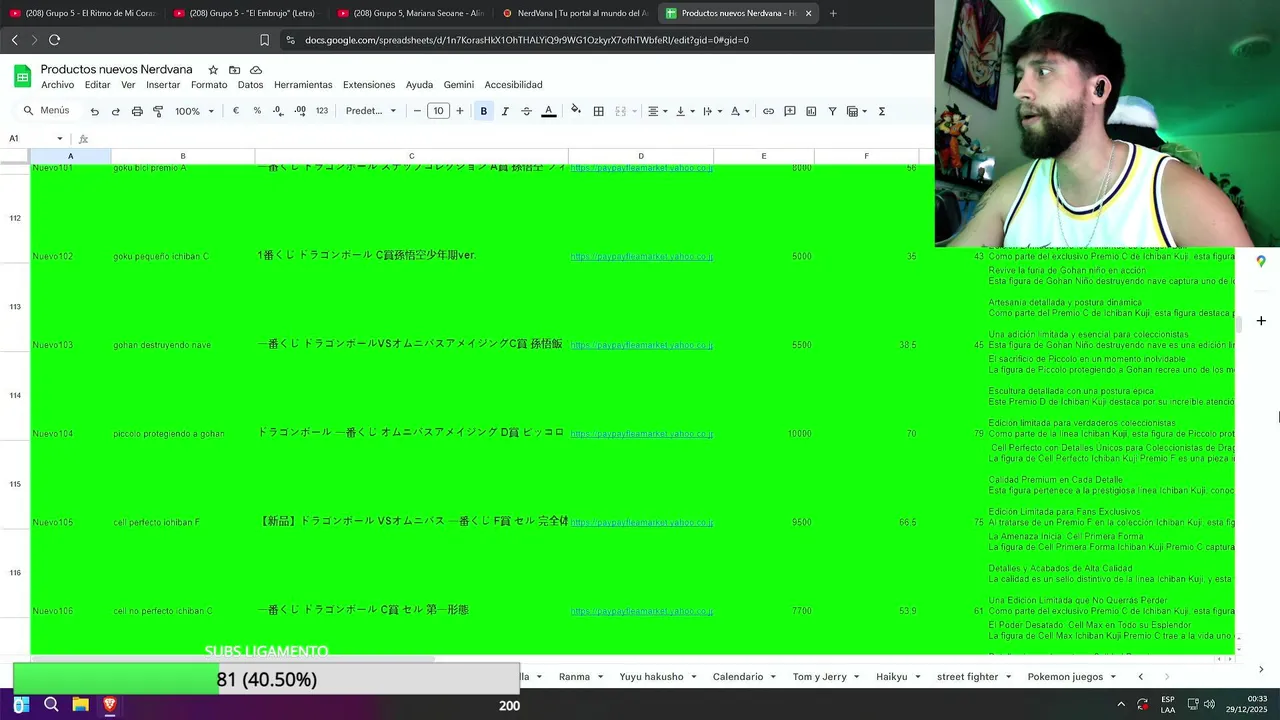
Task: Switch to the Ranma sheet tab
Action: click(574, 677)
